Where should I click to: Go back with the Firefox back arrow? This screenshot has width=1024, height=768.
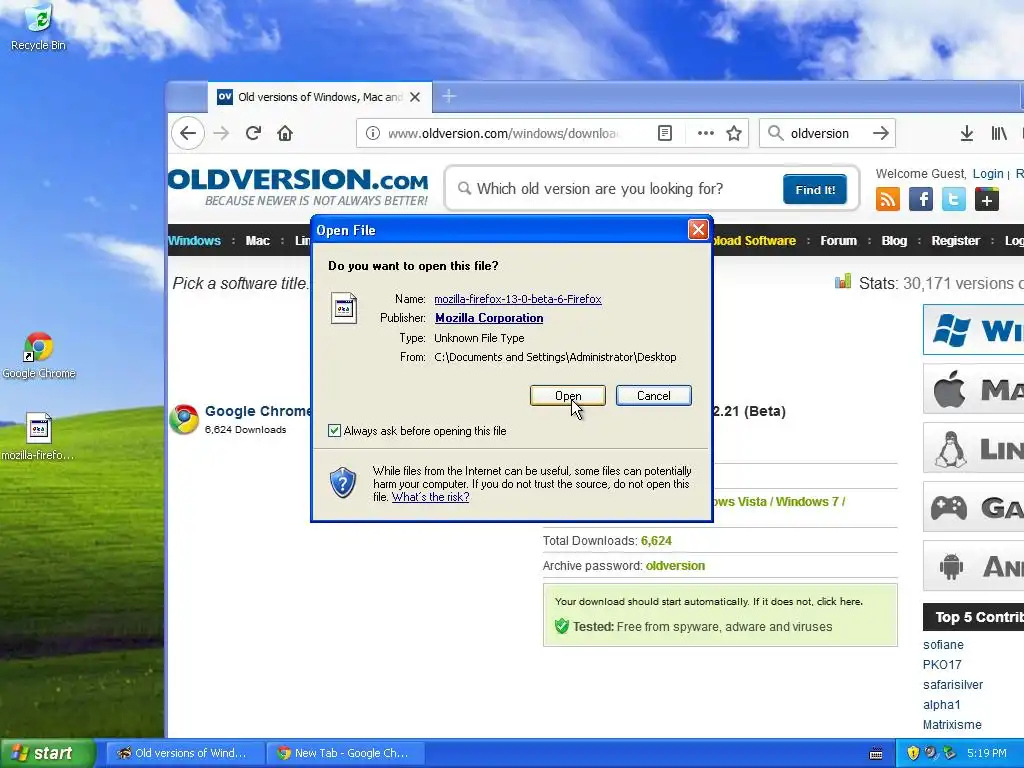[x=188, y=133]
